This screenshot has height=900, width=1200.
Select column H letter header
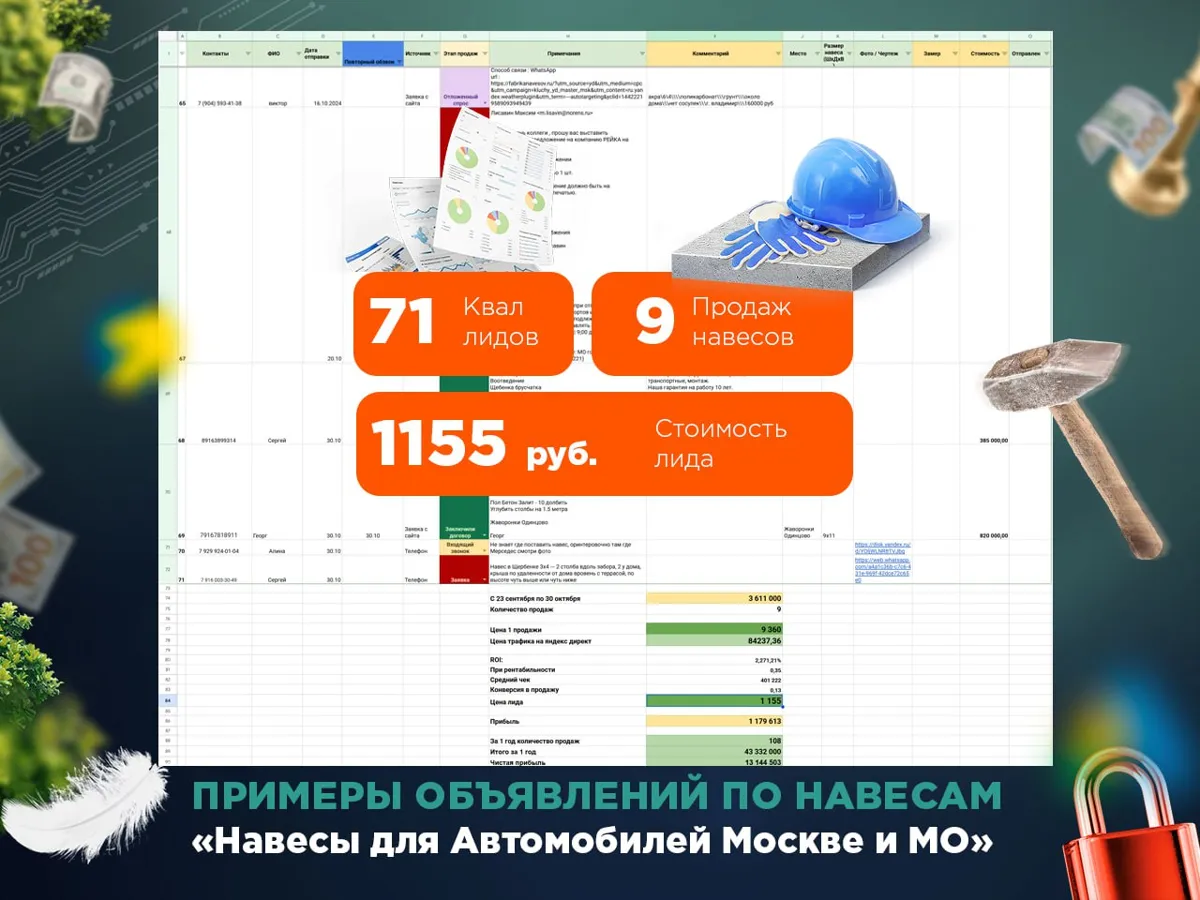[567, 35]
